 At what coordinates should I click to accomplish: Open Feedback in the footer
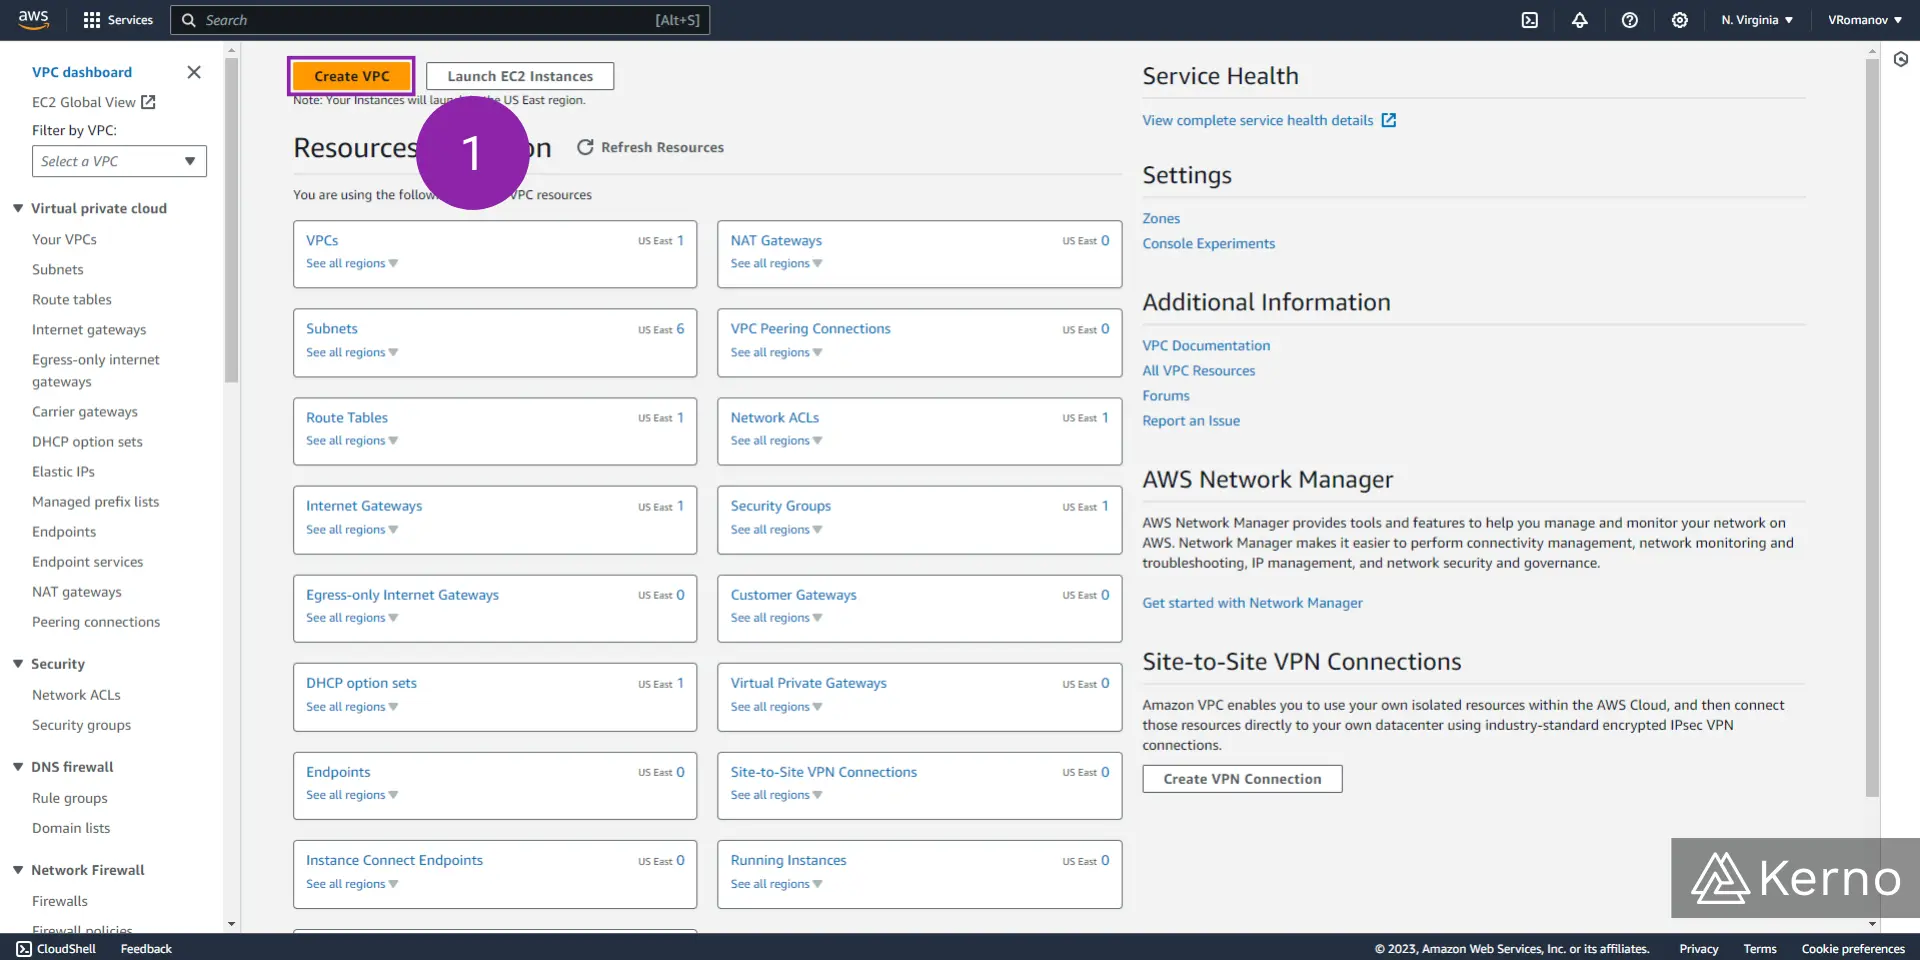click(146, 949)
